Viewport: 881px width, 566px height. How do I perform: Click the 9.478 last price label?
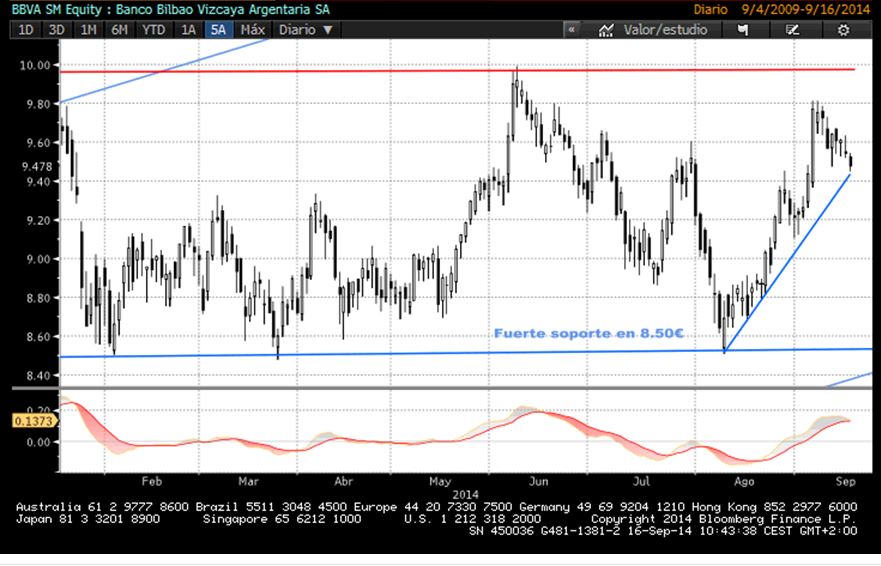click(x=37, y=166)
